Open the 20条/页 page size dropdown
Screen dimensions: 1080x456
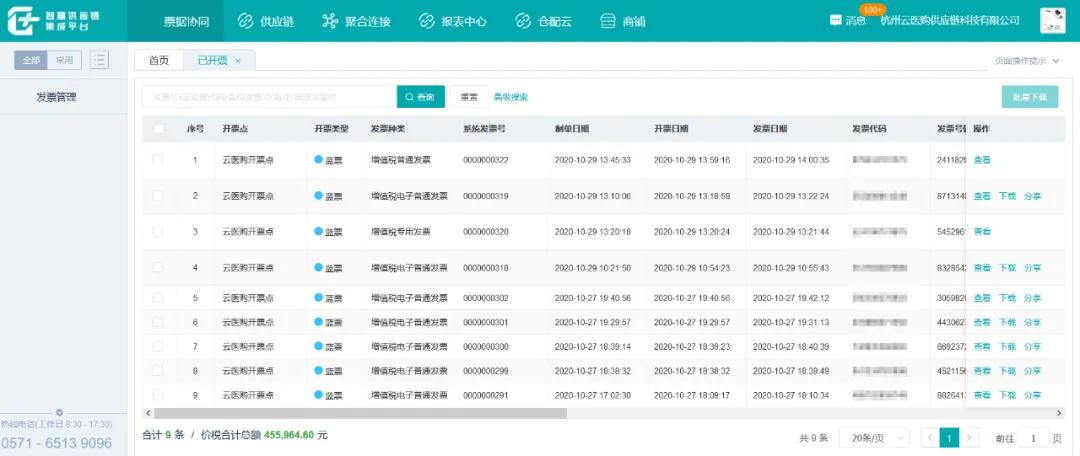[875, 438]
